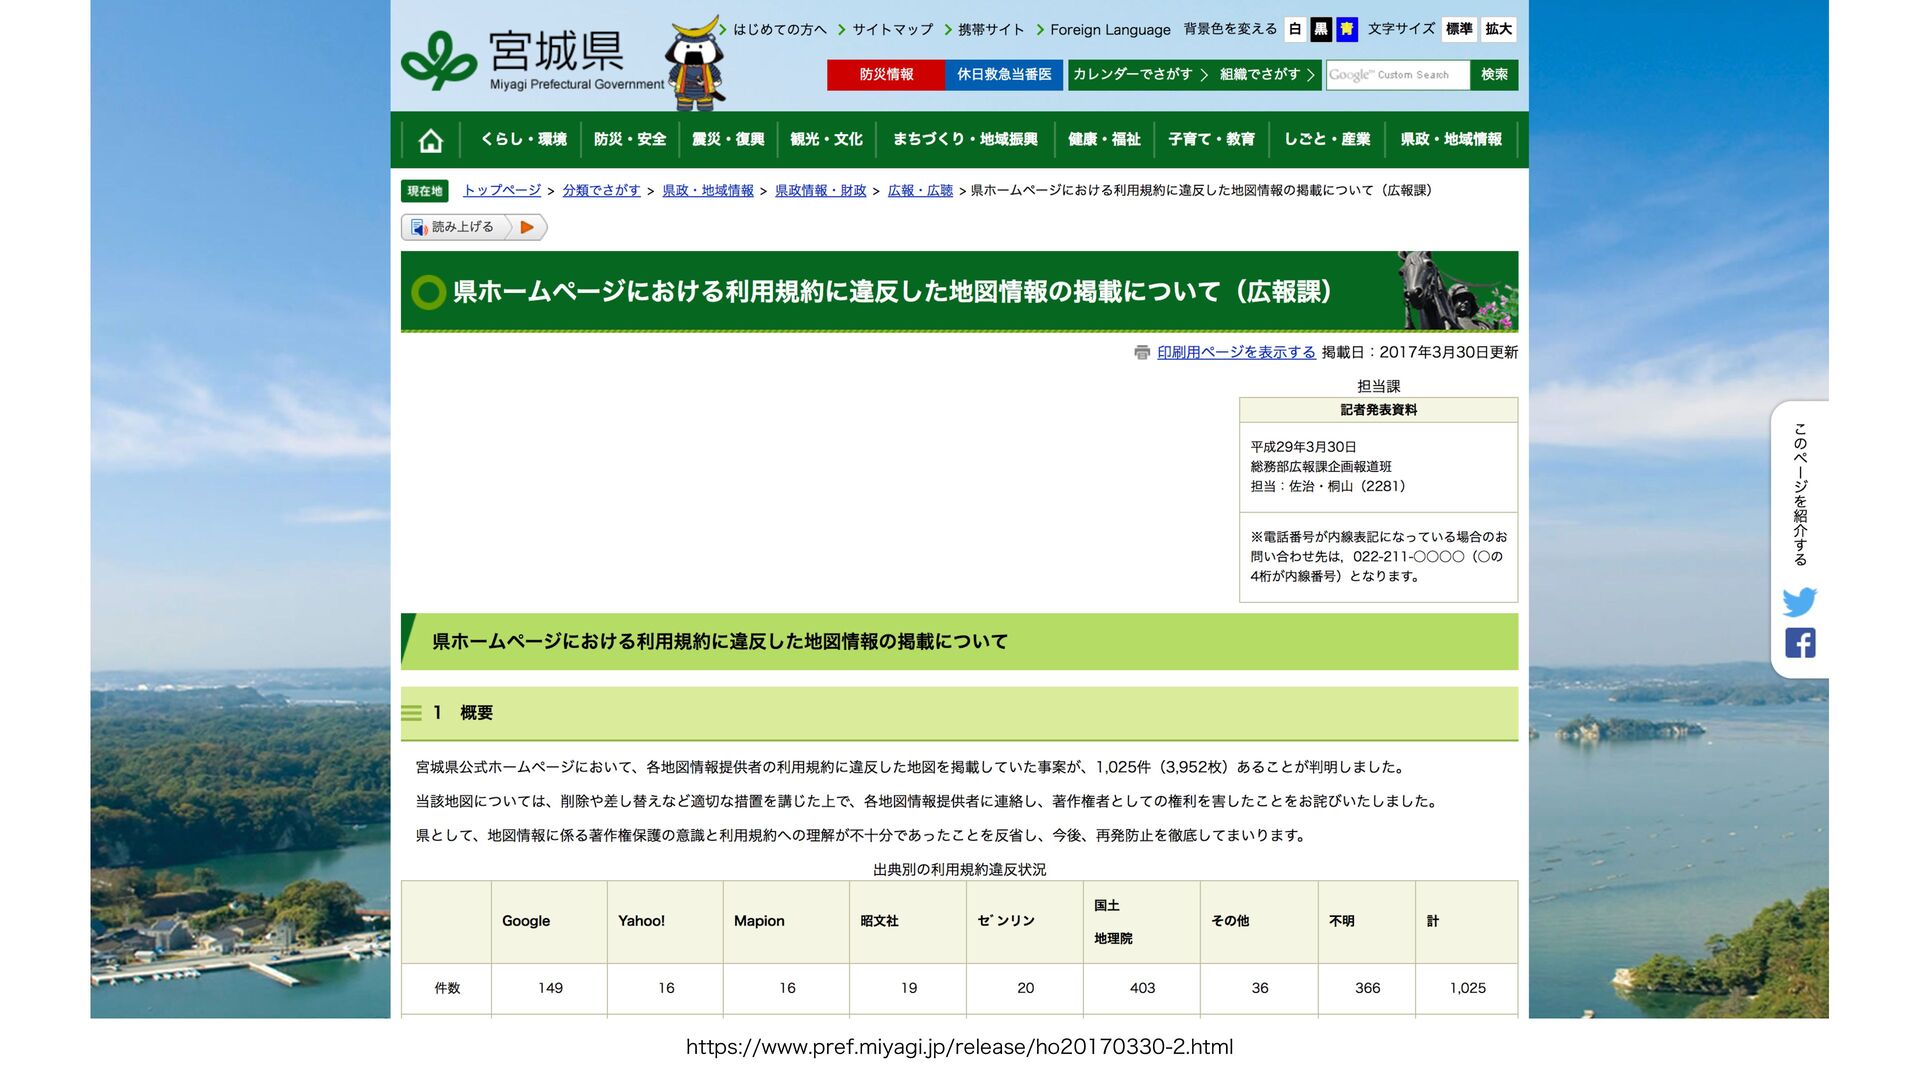This screenshot has width=1920, height=1080.
Task: Enlarge the text size with 拡大
Action: (1498, 29)
